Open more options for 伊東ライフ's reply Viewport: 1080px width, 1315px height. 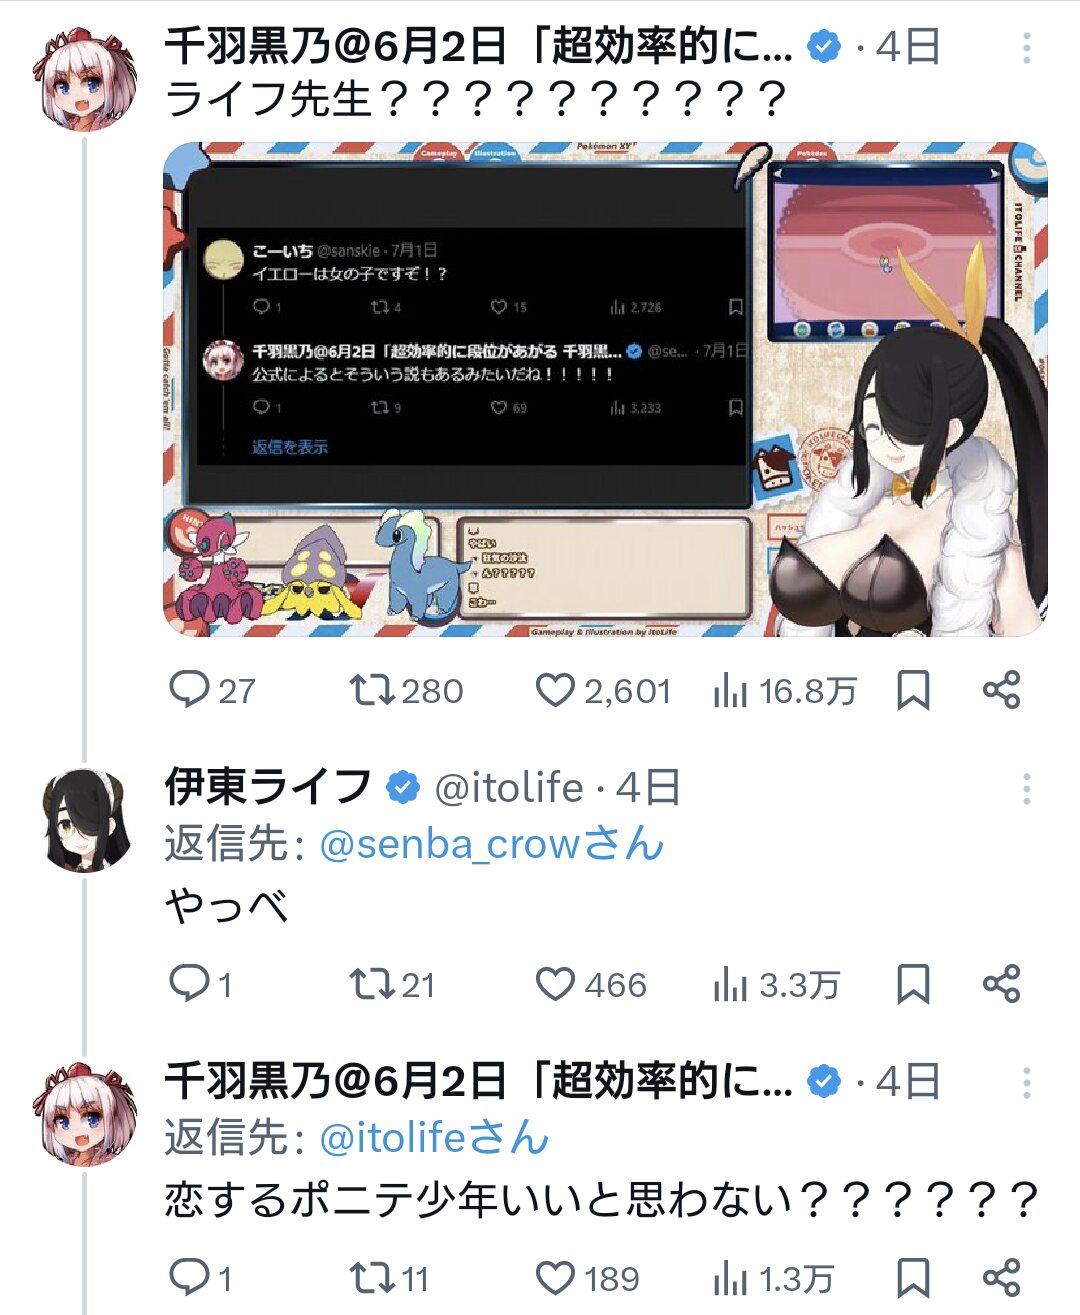(x=1026, y=789)
